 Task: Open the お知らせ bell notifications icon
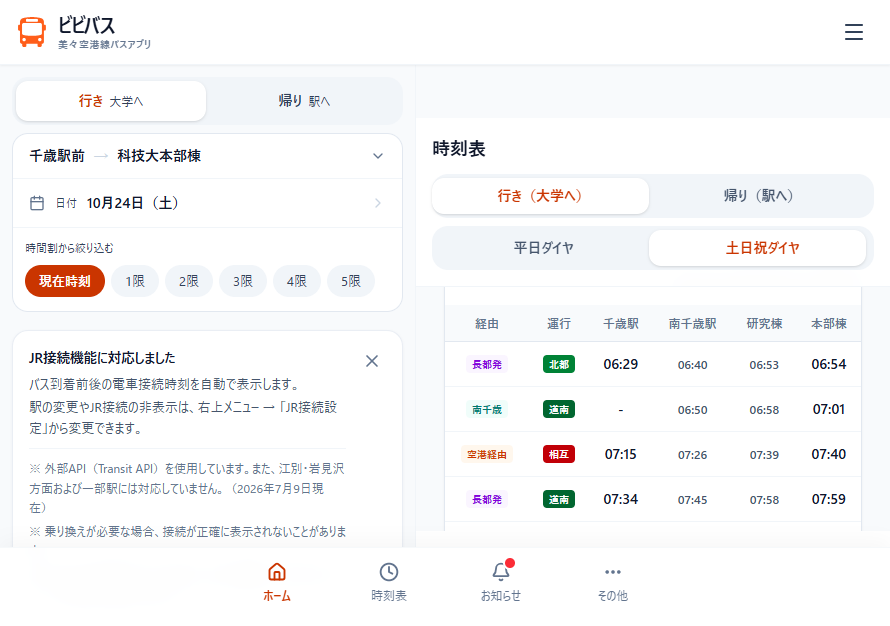(x=501, y=572)
